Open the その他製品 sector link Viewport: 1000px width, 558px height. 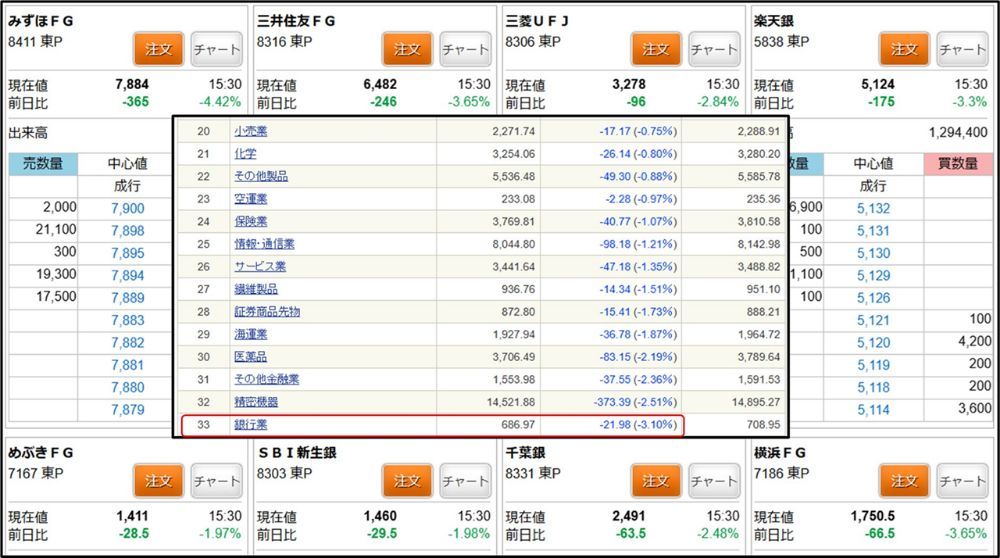pyautogui.click(x=261, y=176)
